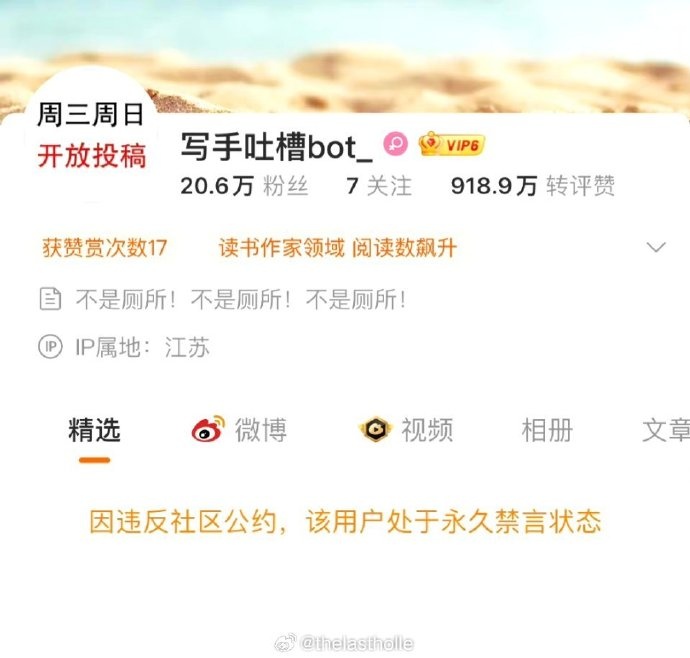Tap the username 写手吐槽bot_
This screenshot has height=658, width=690.
(x=276, y=147)
